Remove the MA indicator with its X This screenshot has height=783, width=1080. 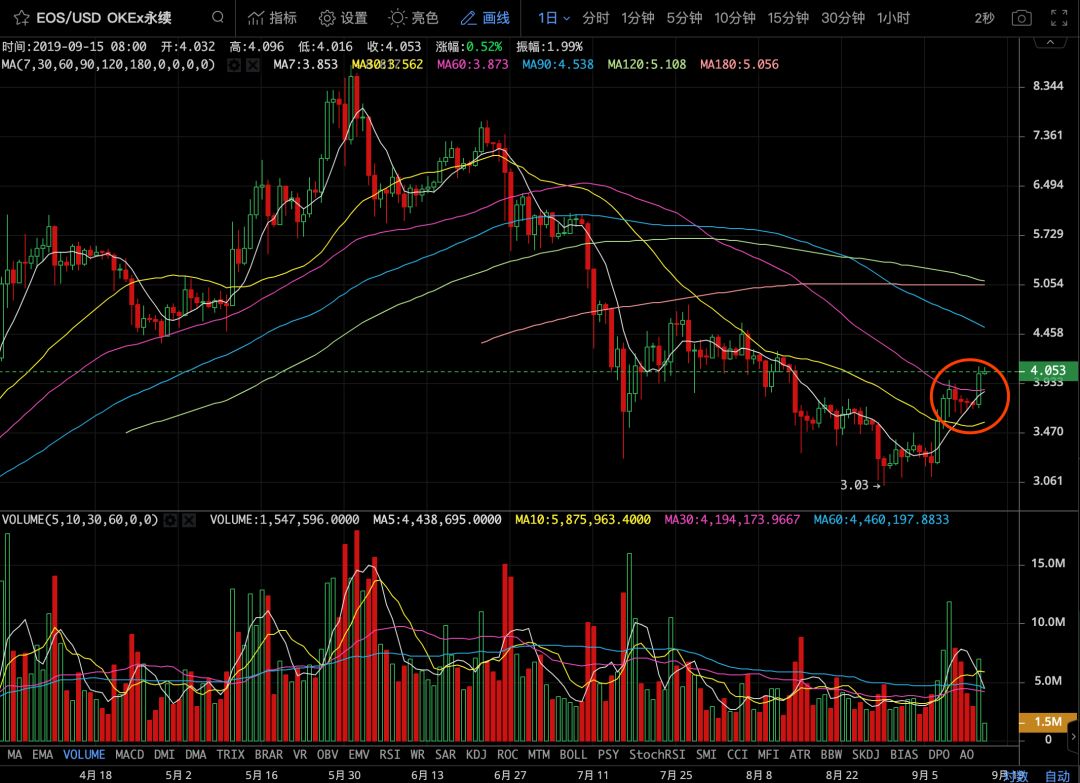253,65
